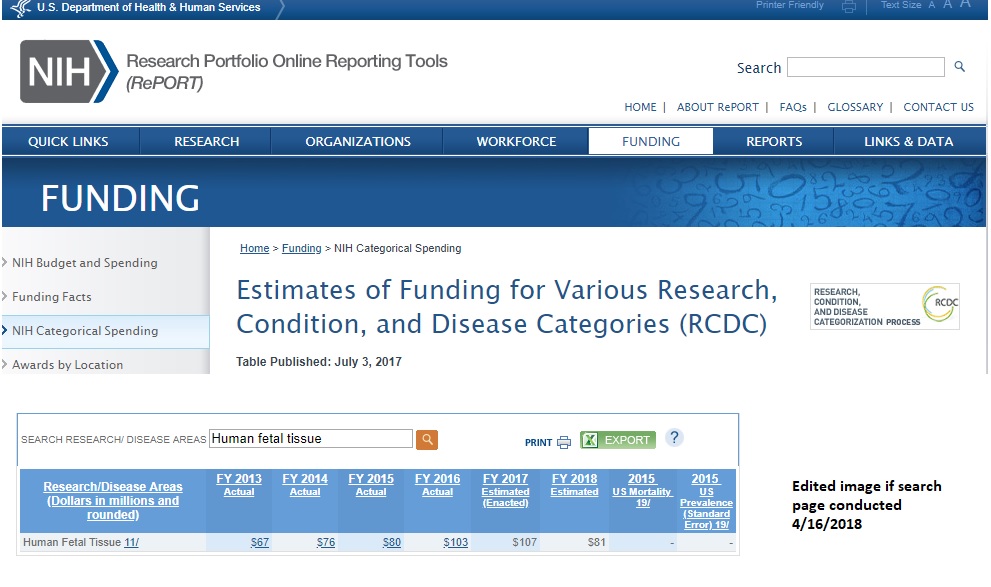991x587 pixels.
Task: Expand NIH Categorical Spending sidebar item
Action: pos(85,331)
